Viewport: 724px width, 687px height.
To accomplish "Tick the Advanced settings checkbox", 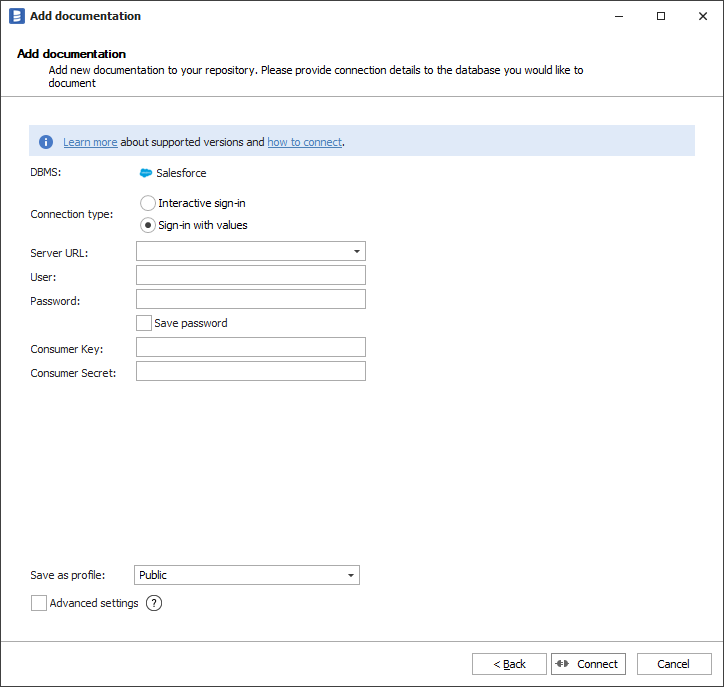I will point(39,603).
